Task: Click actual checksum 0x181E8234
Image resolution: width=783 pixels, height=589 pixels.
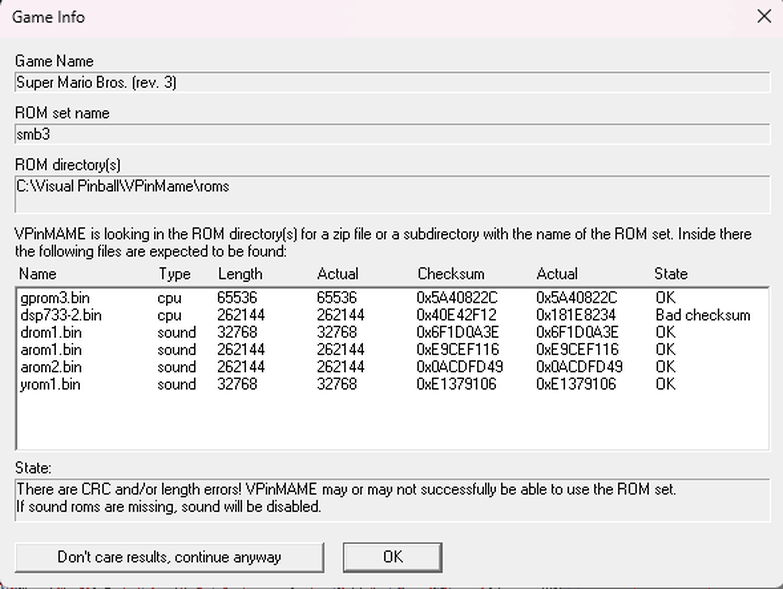Action: [x=576, y=315]
